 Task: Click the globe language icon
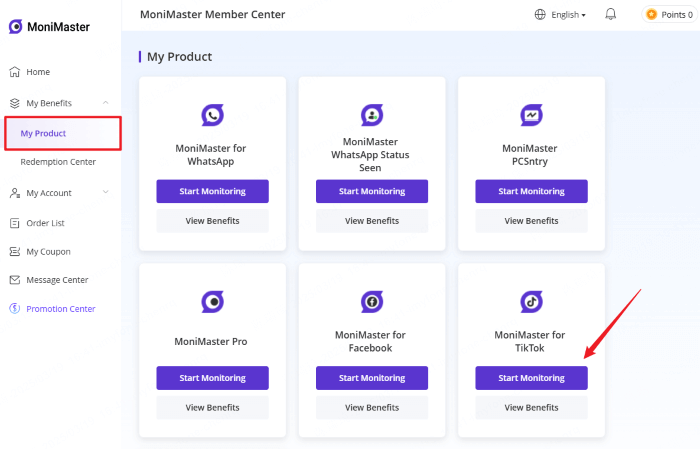tap(540, 15)
